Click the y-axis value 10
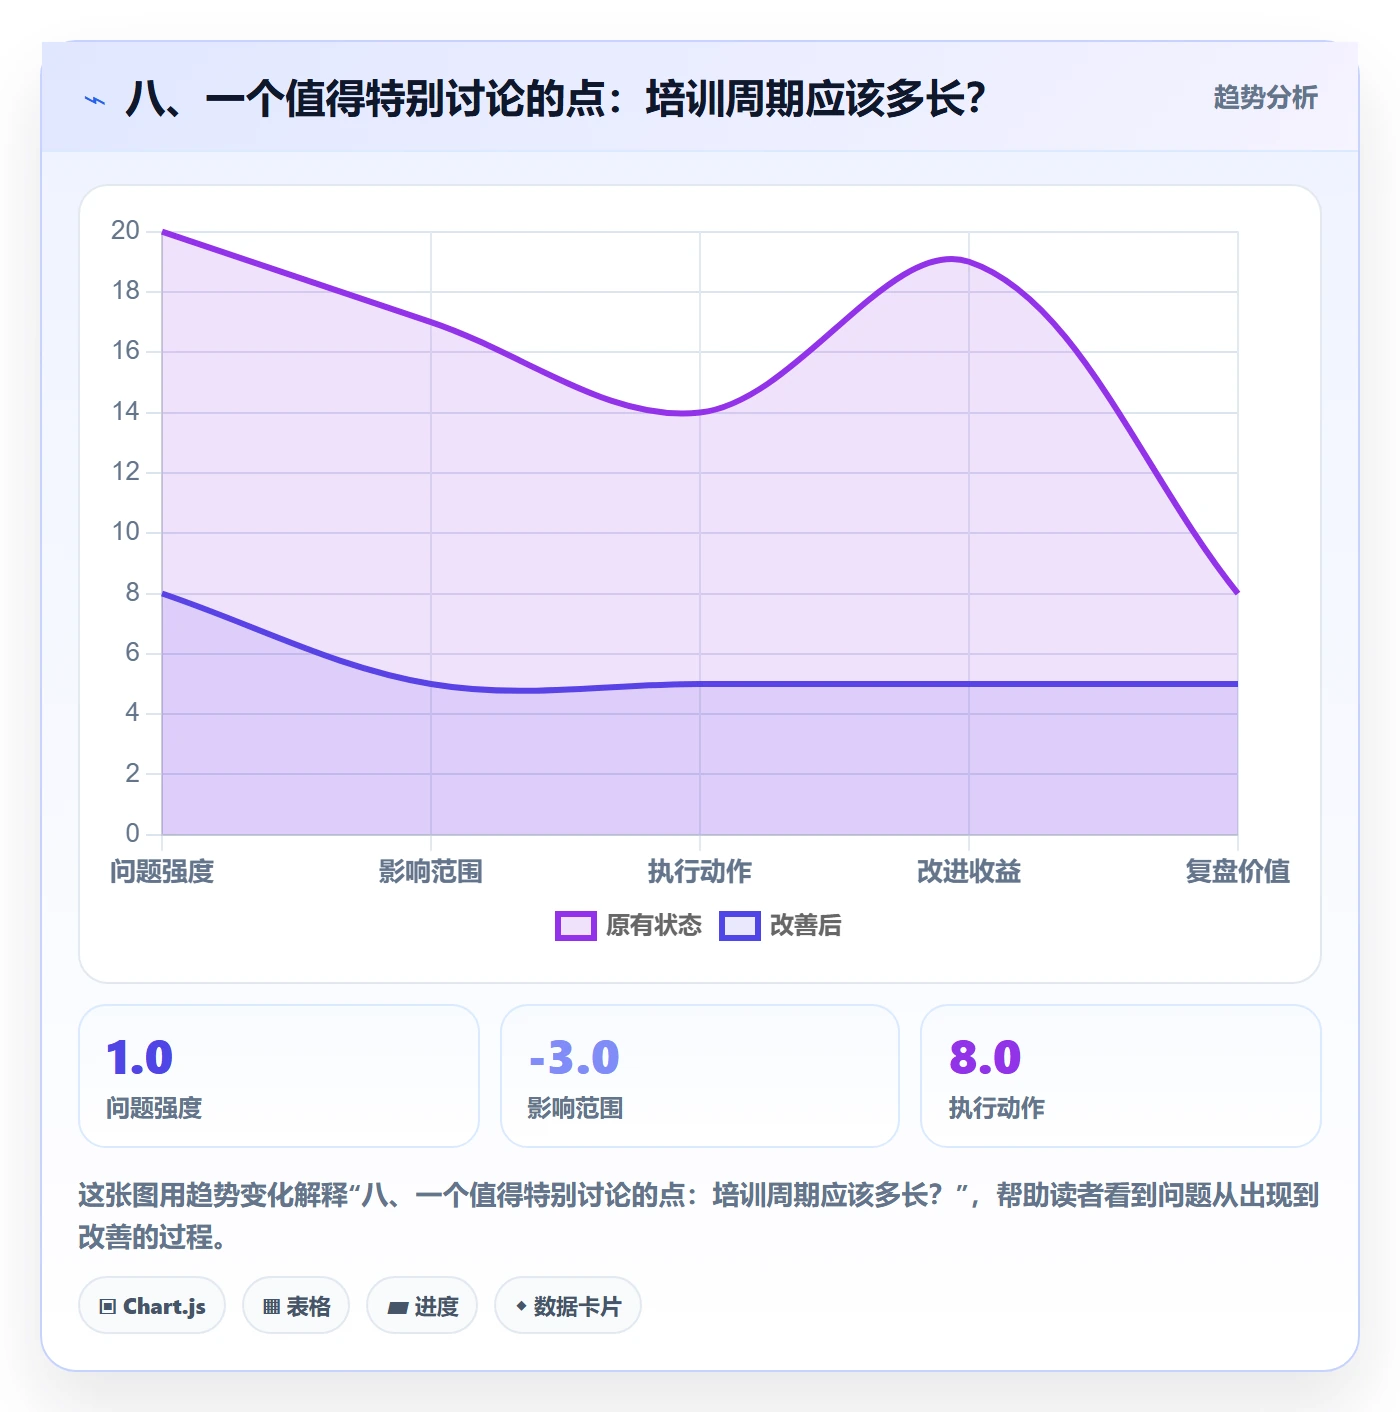1400x1412 pixels. pos(126,532)
